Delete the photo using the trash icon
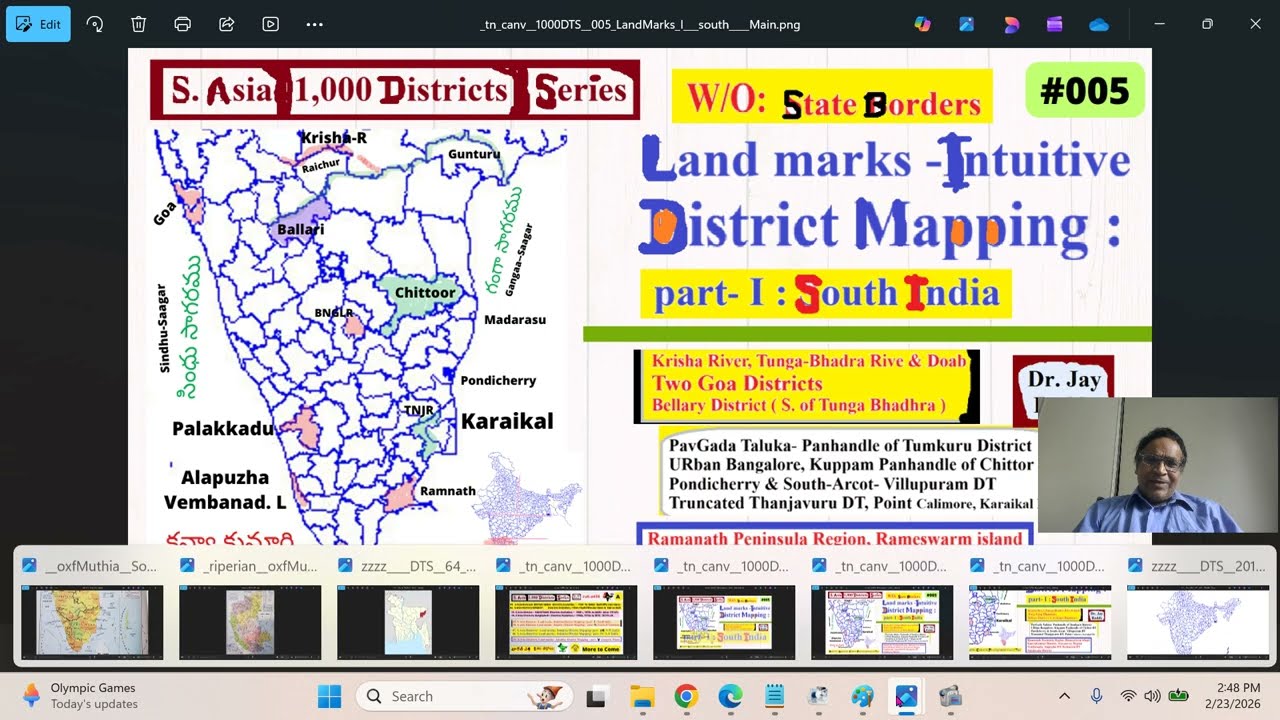Screen dimensions: 1280x720 139,24
